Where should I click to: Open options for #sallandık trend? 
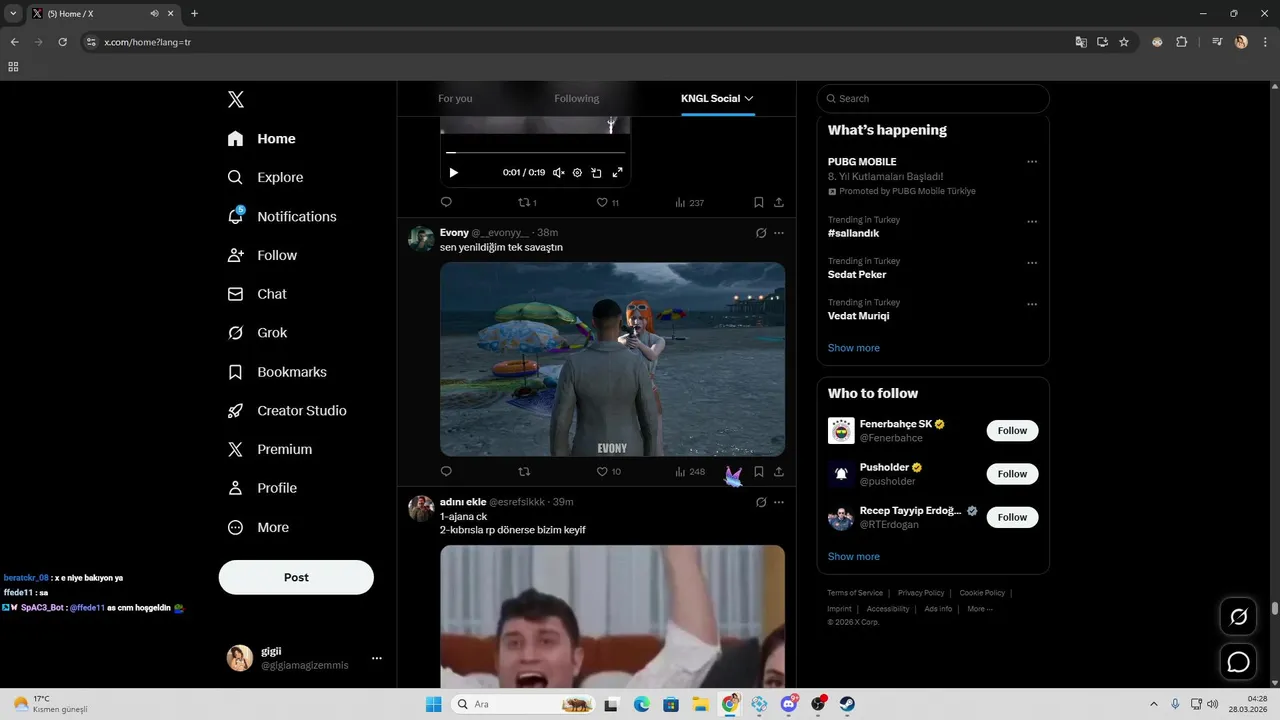tap(1032, 222)
